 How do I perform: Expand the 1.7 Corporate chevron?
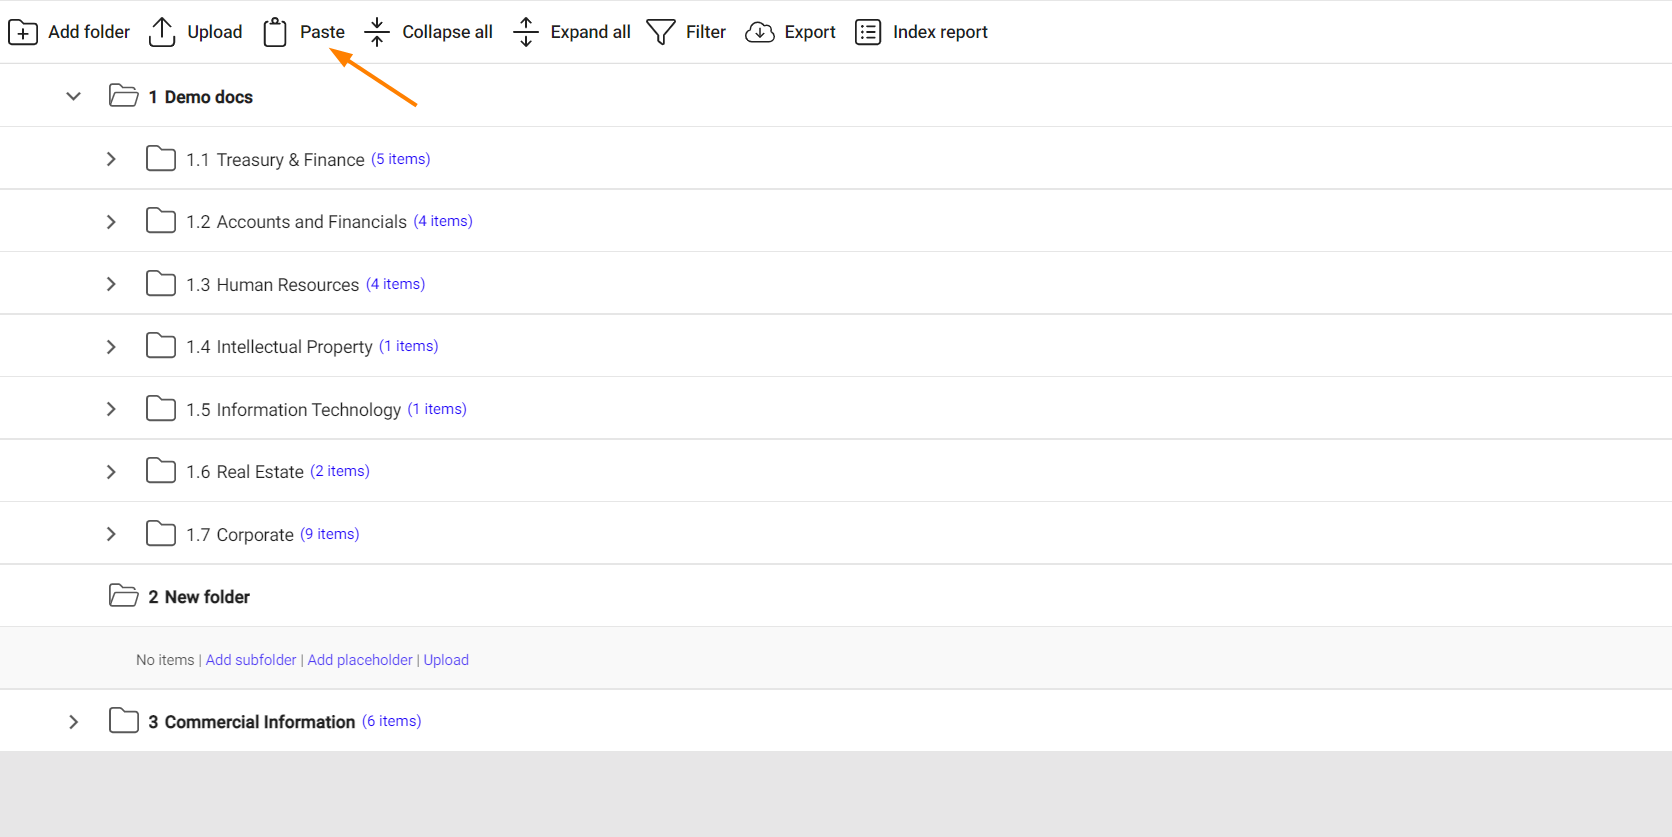pos(111,534)
